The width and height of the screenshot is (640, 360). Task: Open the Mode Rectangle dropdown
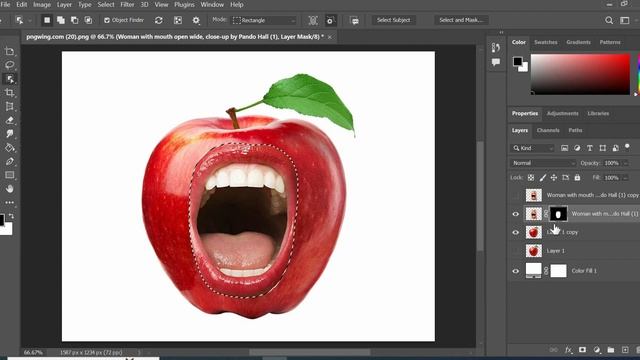tap(264, 20)
